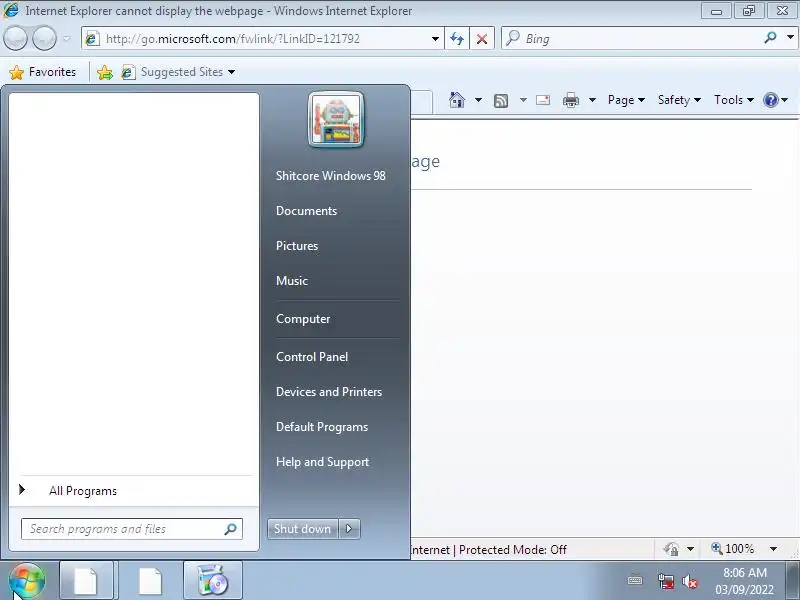Image resolution: width=800 pixels, height=600 pixels.
Task: Open Help and Support
Action: [322, 462]
